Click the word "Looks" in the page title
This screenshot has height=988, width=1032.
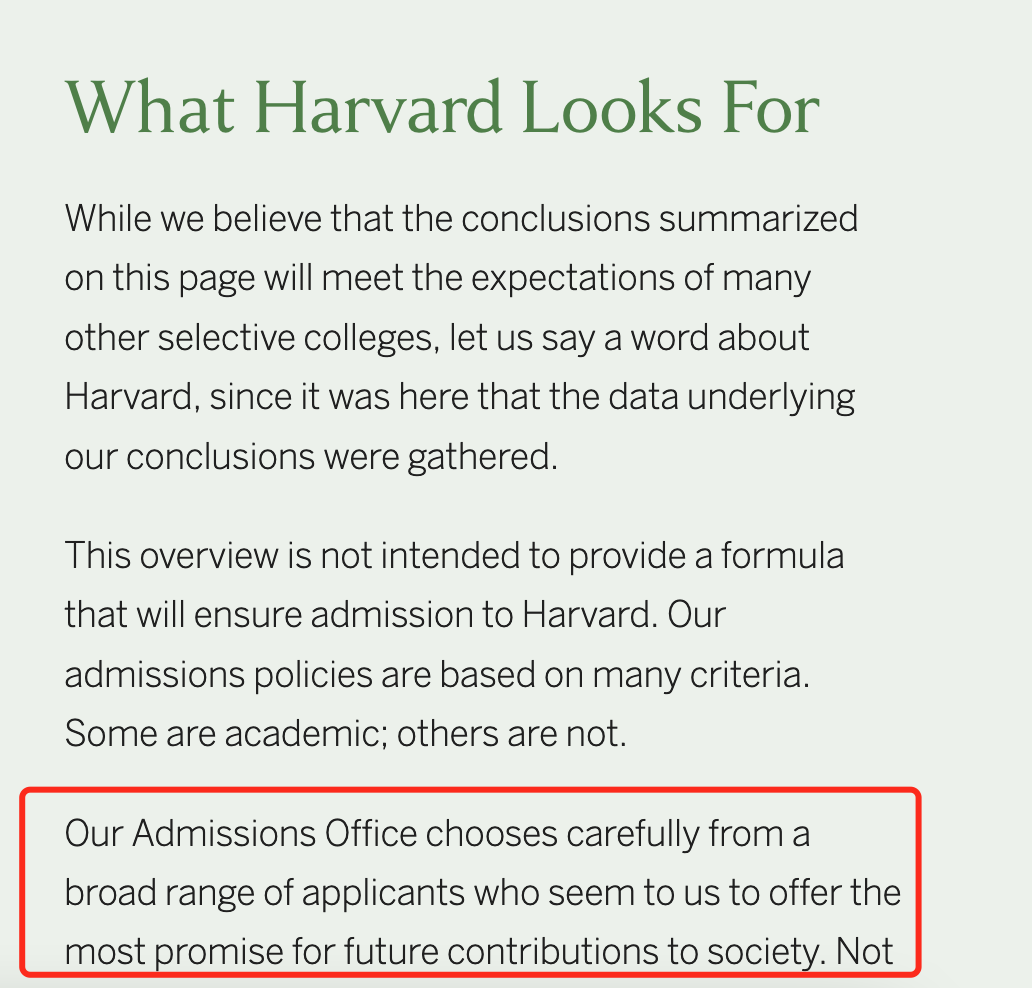click(612, 108)
